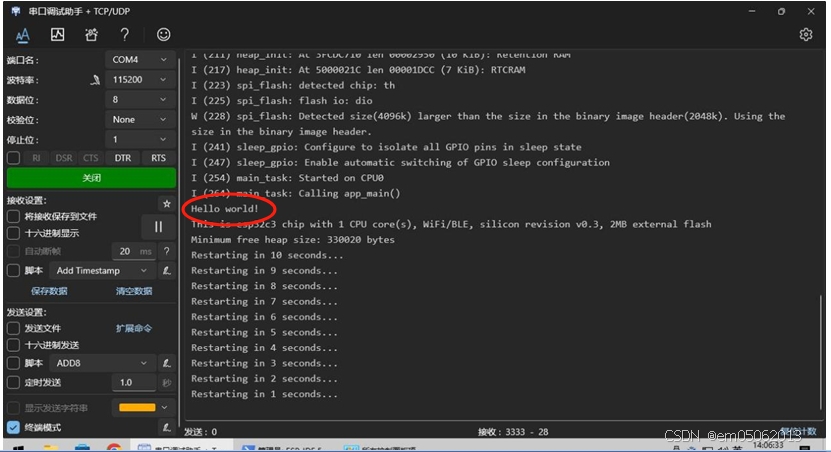The image size is (831, 452).
Task: Click the orange send text color swatch
Action: tap(137, 407)
